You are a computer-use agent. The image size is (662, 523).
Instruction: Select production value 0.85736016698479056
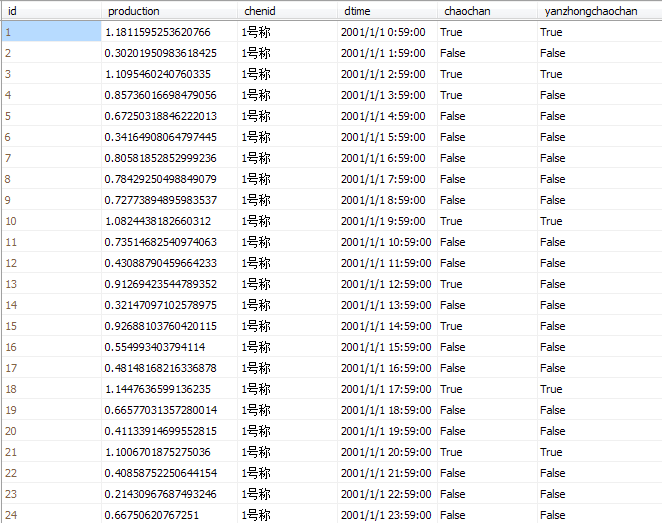coord(160,95)
